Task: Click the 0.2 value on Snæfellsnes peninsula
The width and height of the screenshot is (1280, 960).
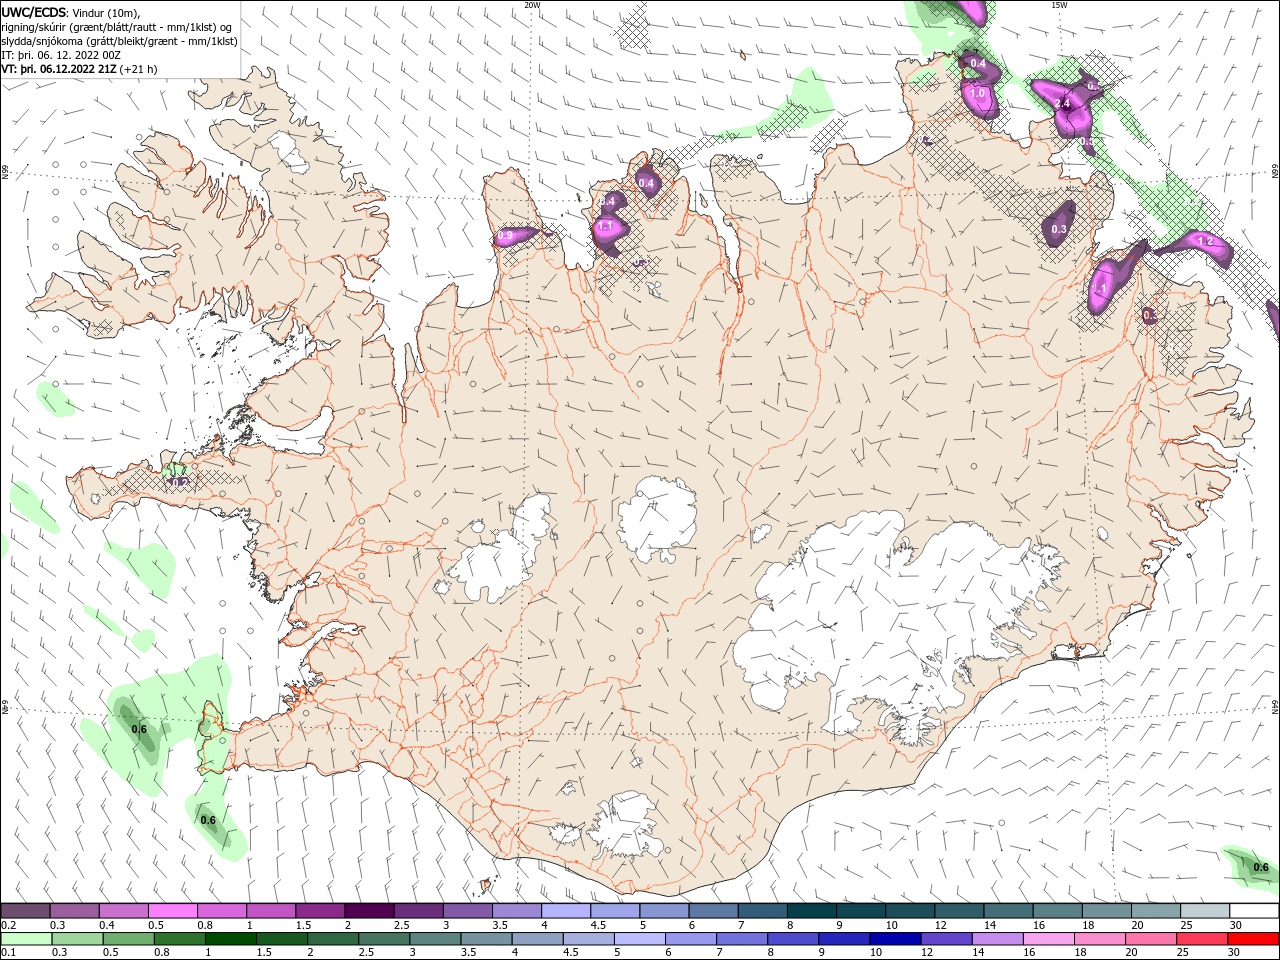Action: tap(180, 482)
